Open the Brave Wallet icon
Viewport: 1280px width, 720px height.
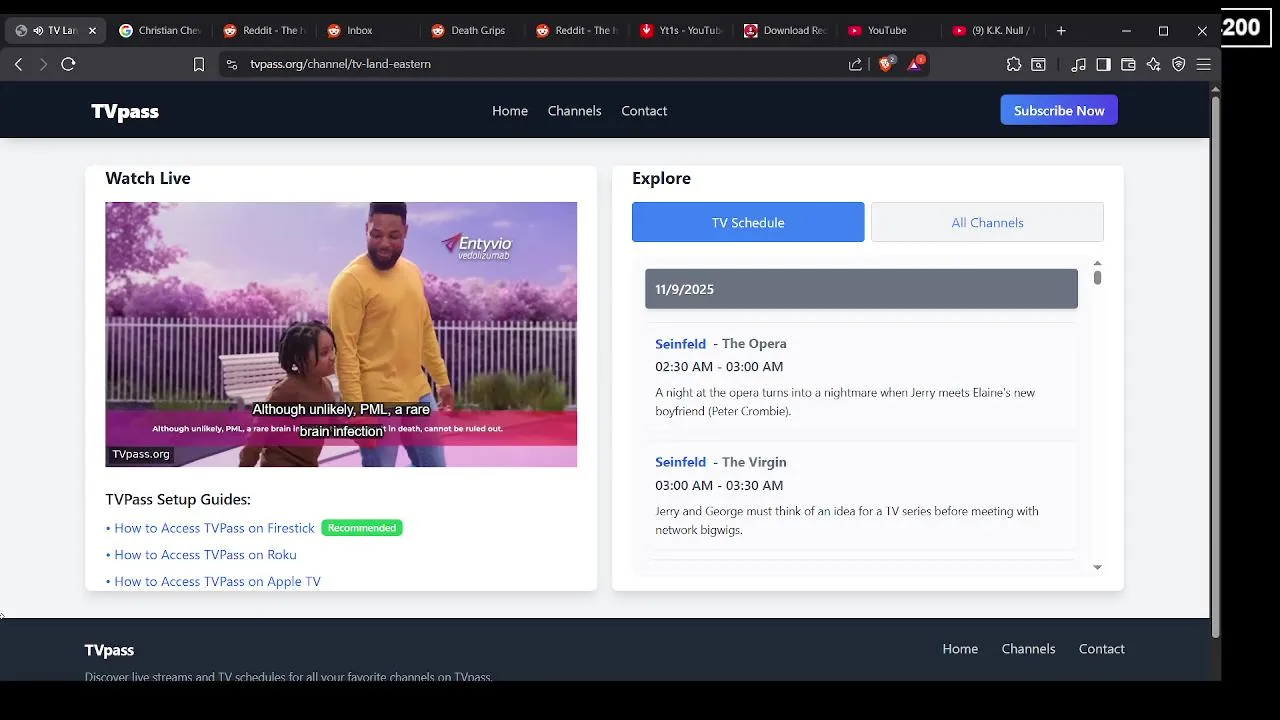point(1128,64)
